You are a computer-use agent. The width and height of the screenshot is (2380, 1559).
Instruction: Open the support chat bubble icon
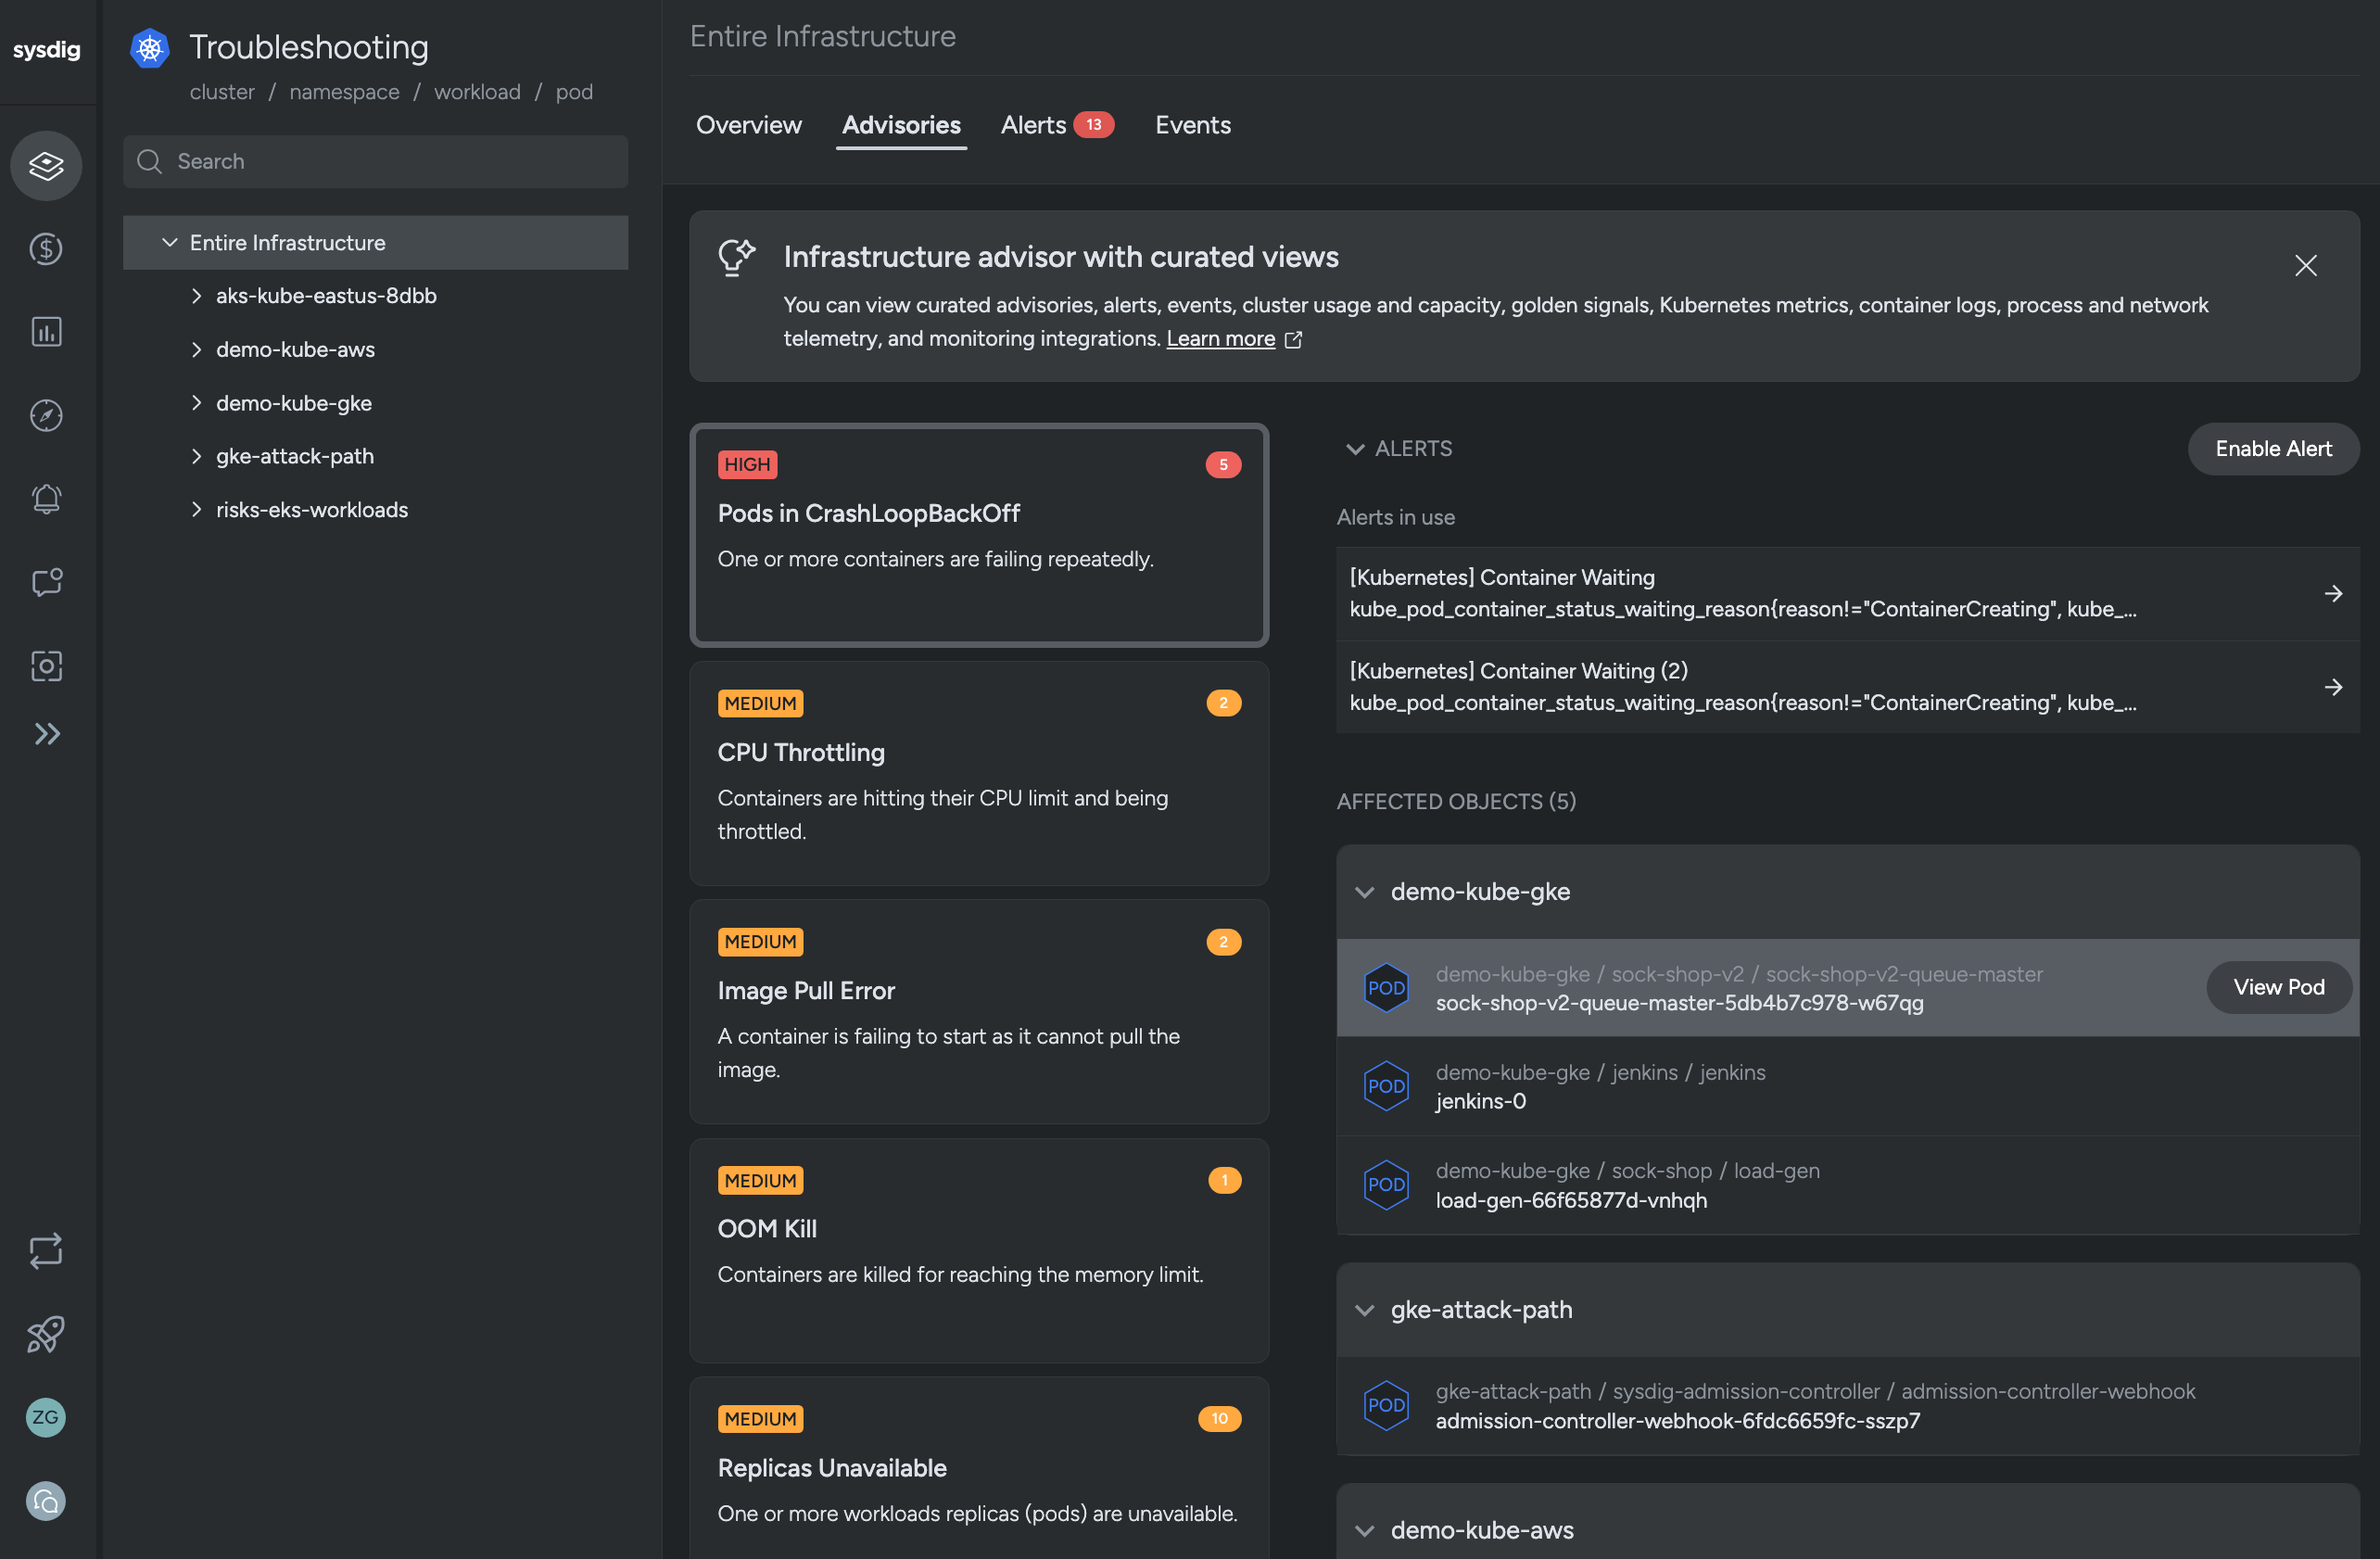46,1501
